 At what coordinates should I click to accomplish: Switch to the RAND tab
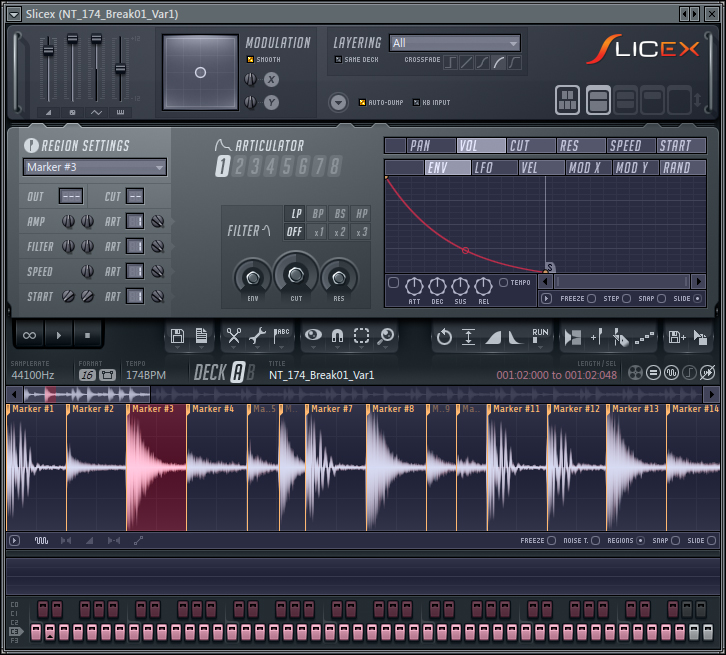(682, 168)
